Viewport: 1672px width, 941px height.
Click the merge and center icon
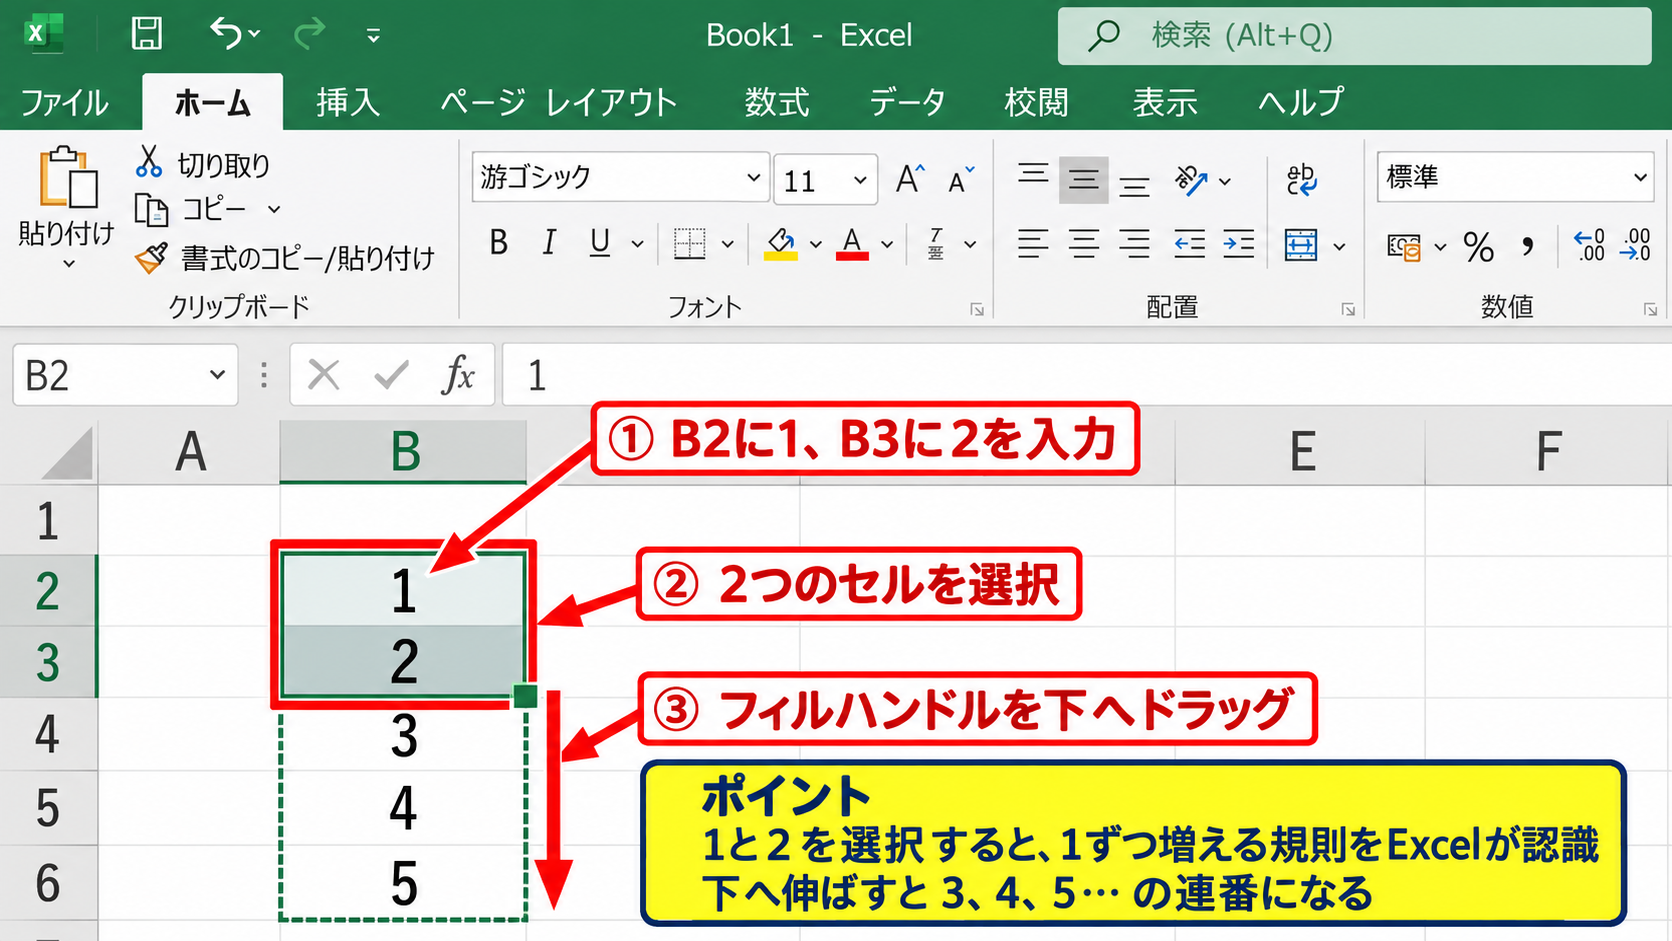[1301, 244]
